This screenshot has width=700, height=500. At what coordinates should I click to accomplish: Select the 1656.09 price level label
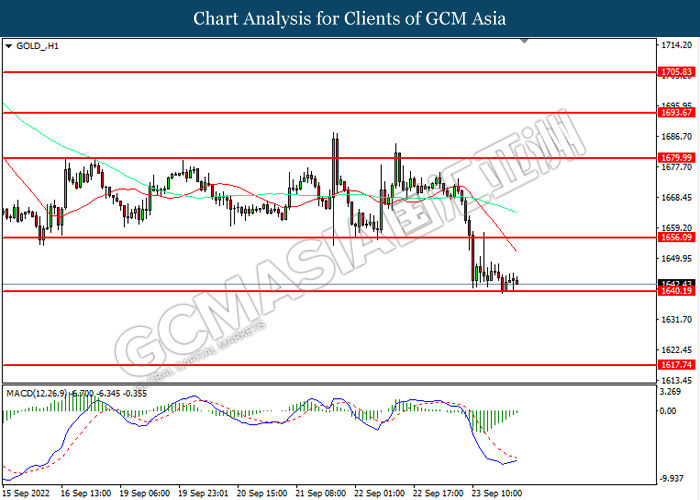[x=676, y=237]
